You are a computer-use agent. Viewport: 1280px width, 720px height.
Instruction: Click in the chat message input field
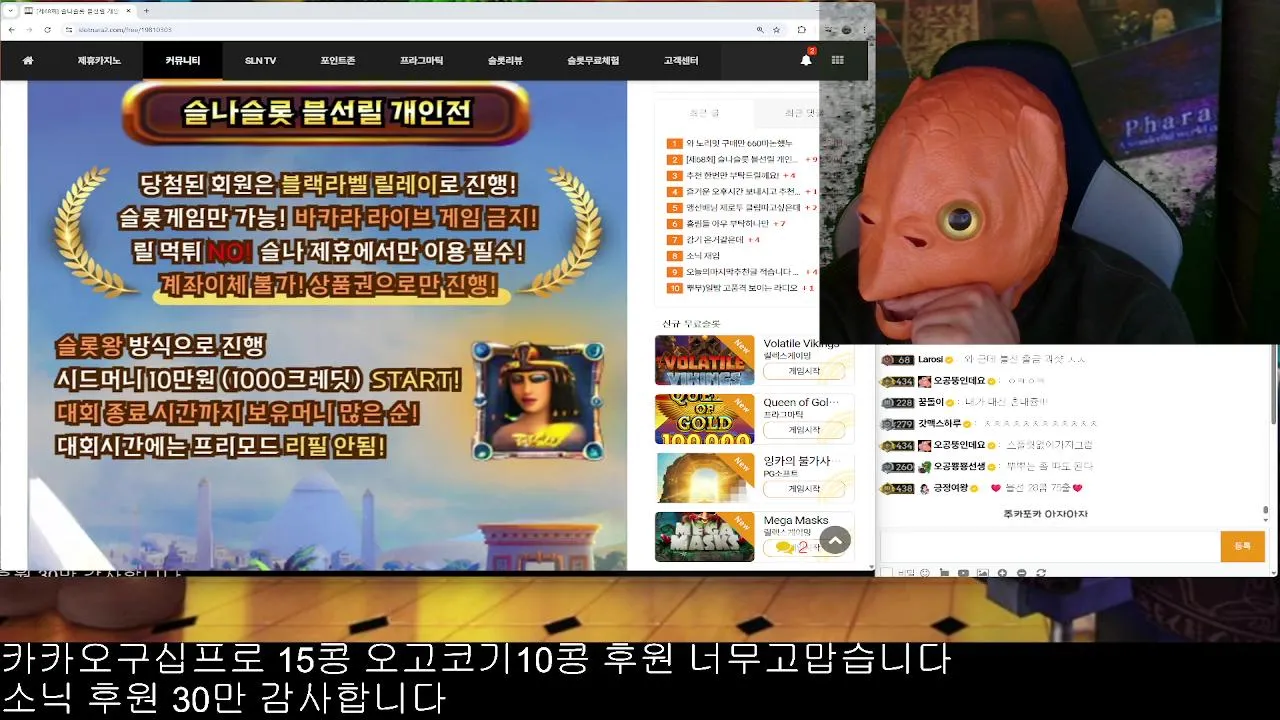click(x=1049, y=547)
